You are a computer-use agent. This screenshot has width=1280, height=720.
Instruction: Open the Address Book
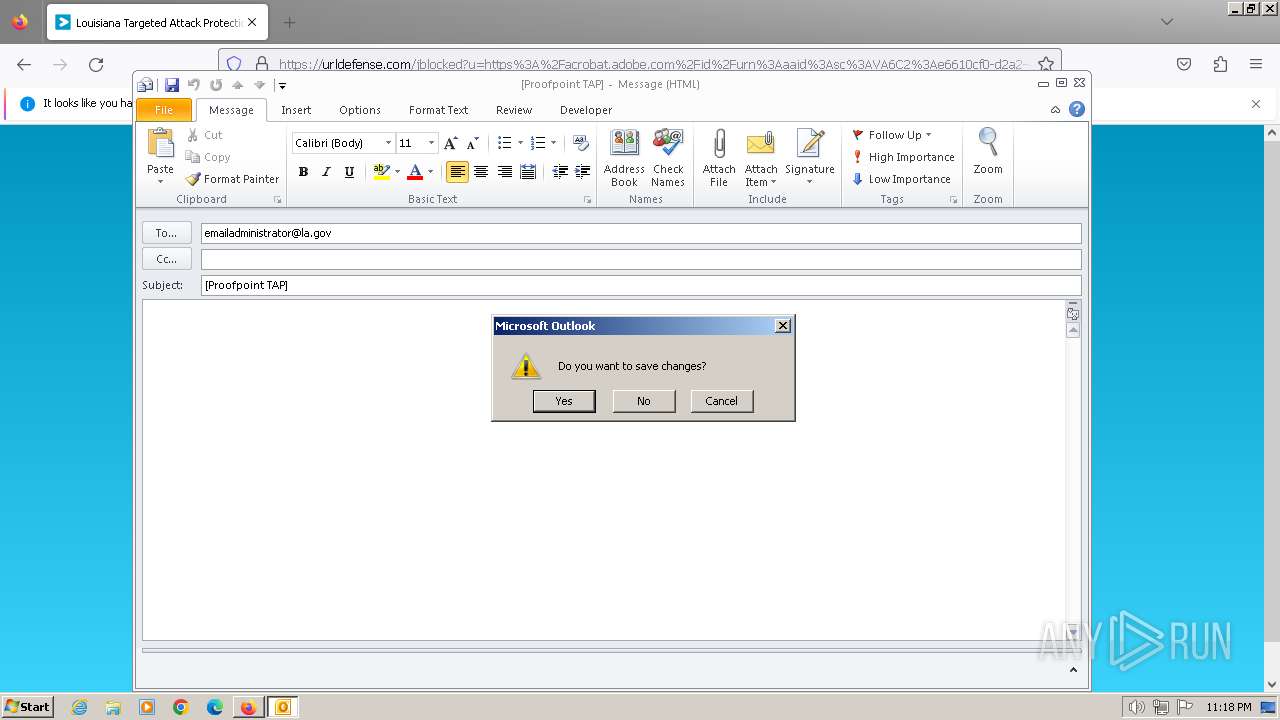coord(624,158)
